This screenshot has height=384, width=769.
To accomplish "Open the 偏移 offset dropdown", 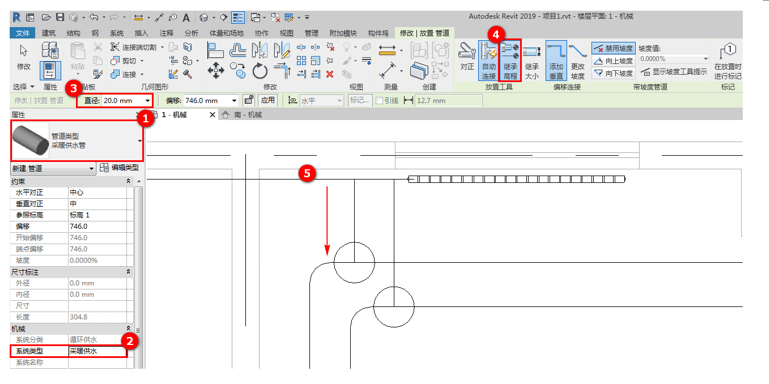I will [234, 101].
